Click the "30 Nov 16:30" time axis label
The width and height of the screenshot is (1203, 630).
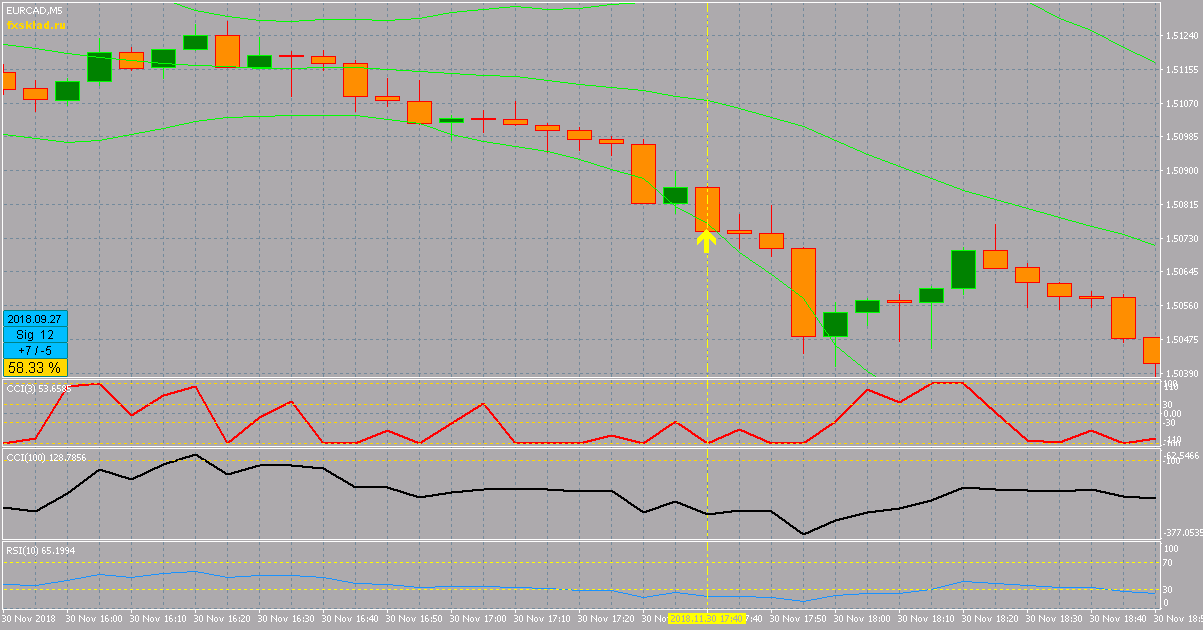point(286,620)
